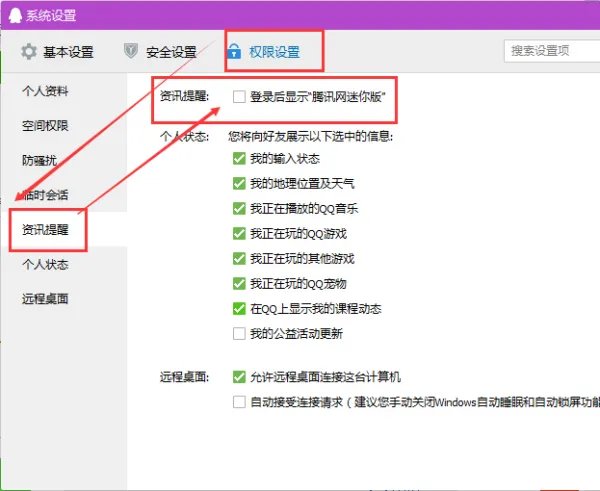
Task: Enable 我的公益活动更新 checkbox
Action: coord(239,334)
